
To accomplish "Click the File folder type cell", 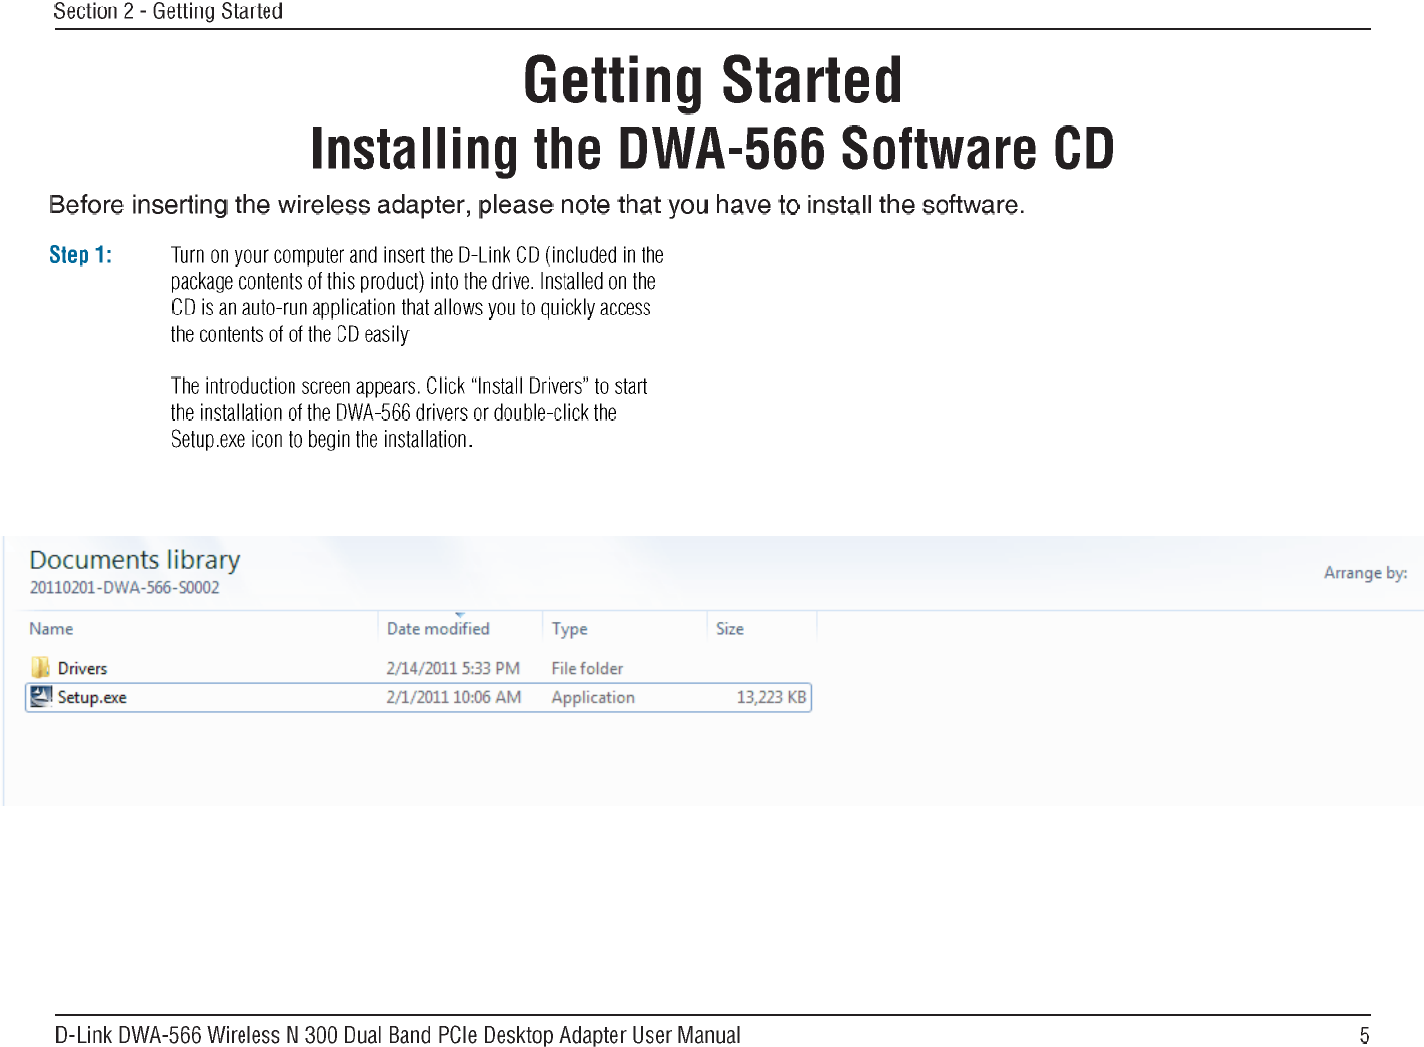I will click(x=587, y=668).
